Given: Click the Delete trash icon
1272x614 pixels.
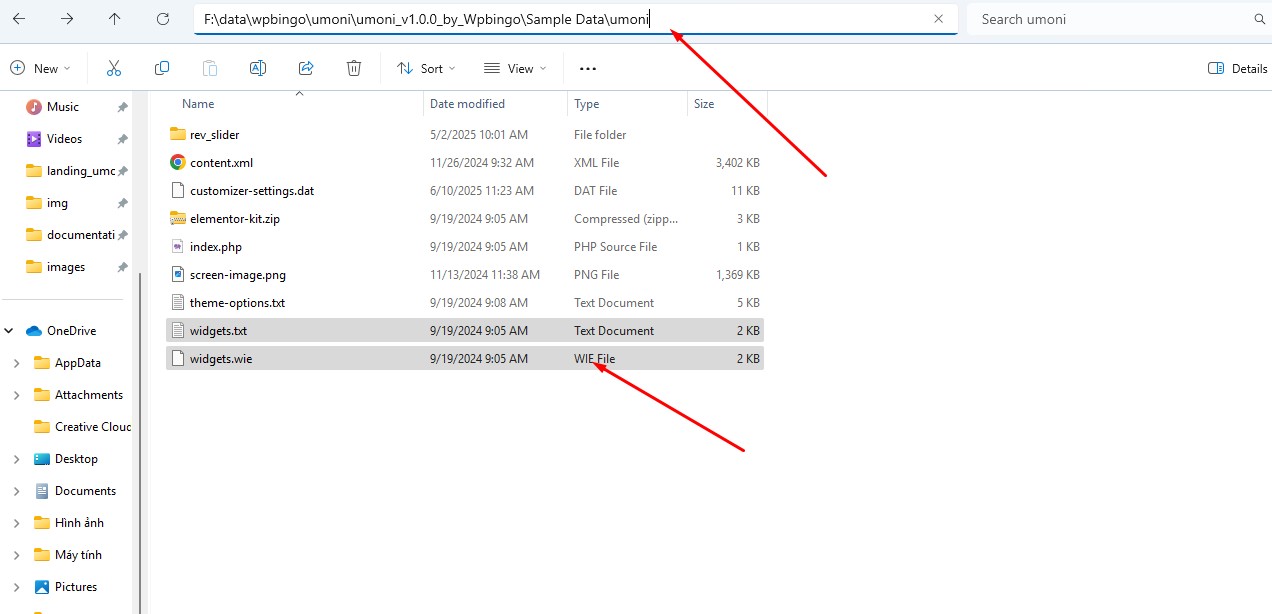Looking at the screenshot, I should pos(354,68).
